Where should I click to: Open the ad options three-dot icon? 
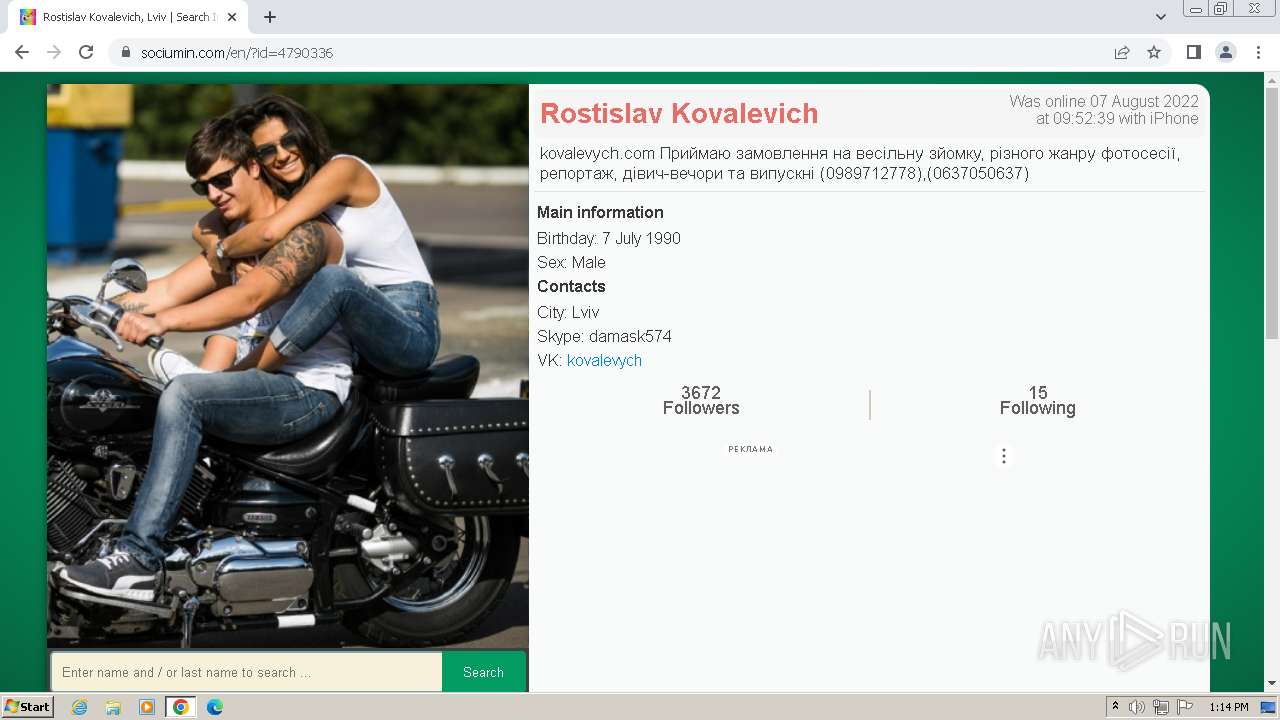(1004, 456)
